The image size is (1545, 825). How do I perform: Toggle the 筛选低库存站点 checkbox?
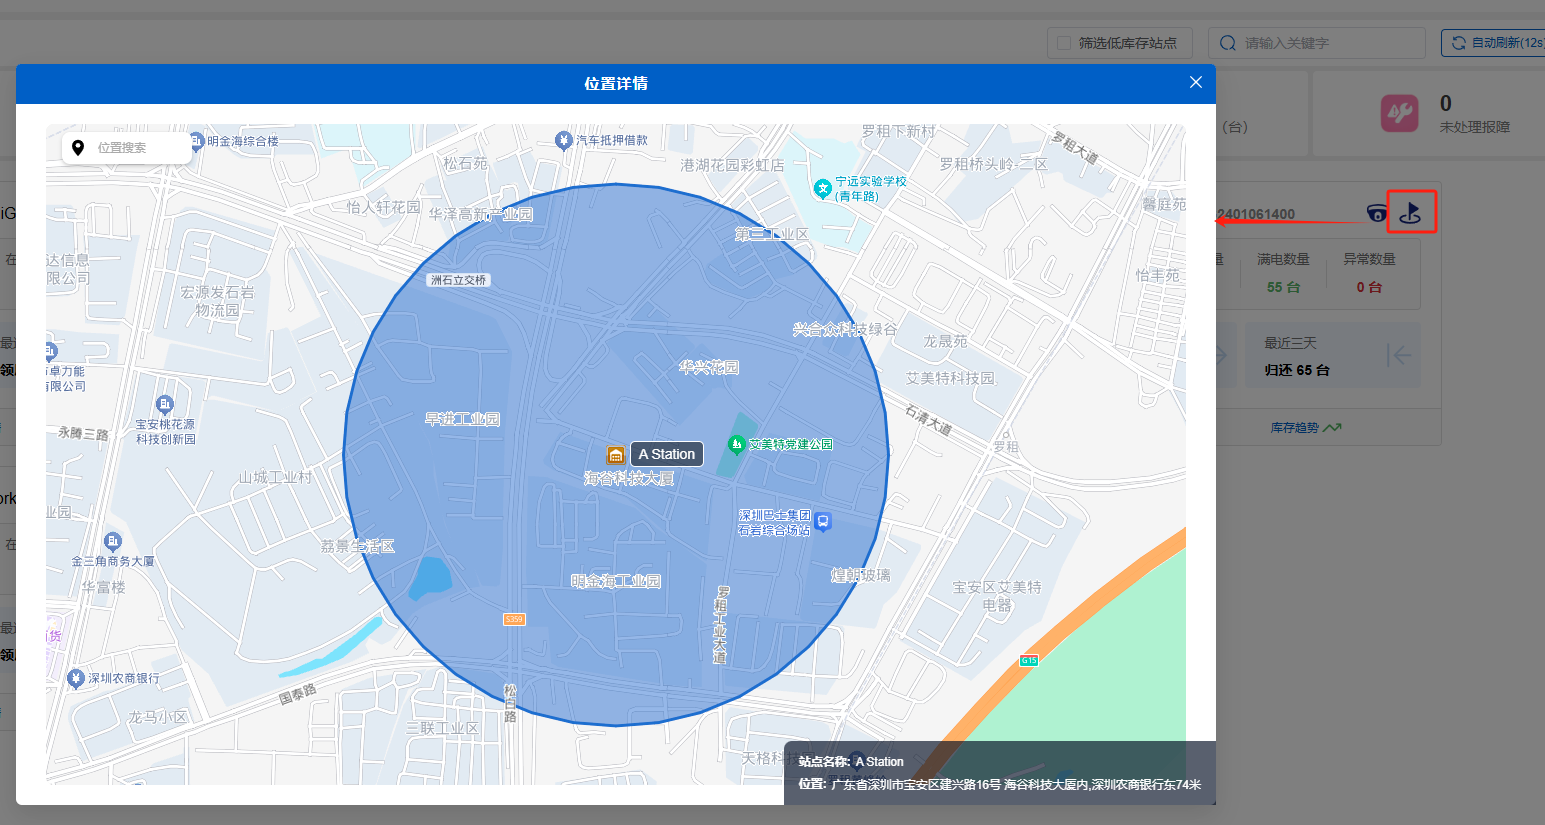[x=1065, y=43]
